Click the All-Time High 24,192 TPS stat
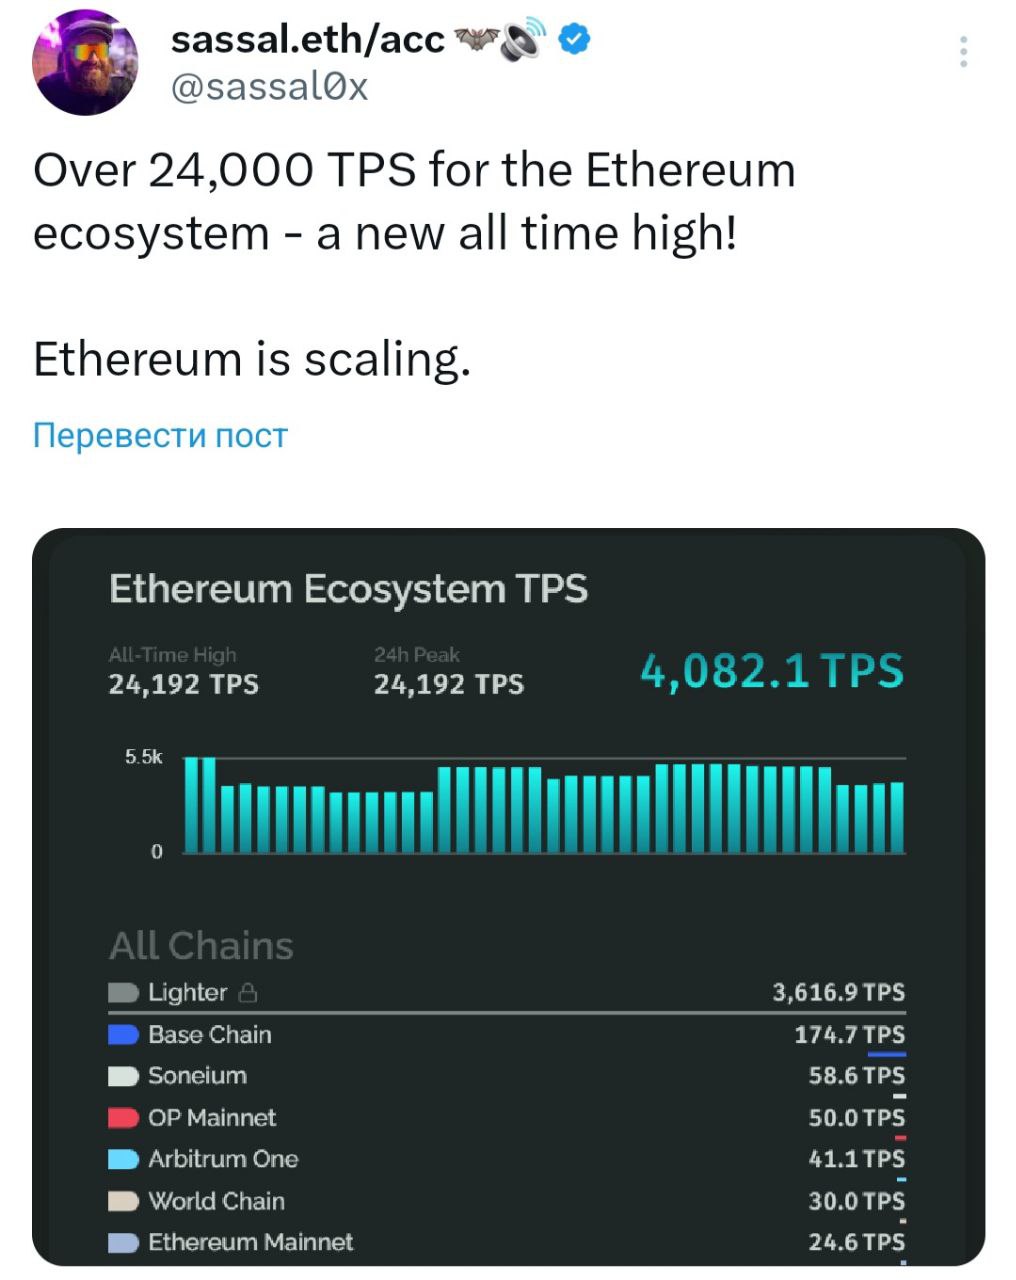 (x=183, y=684)
